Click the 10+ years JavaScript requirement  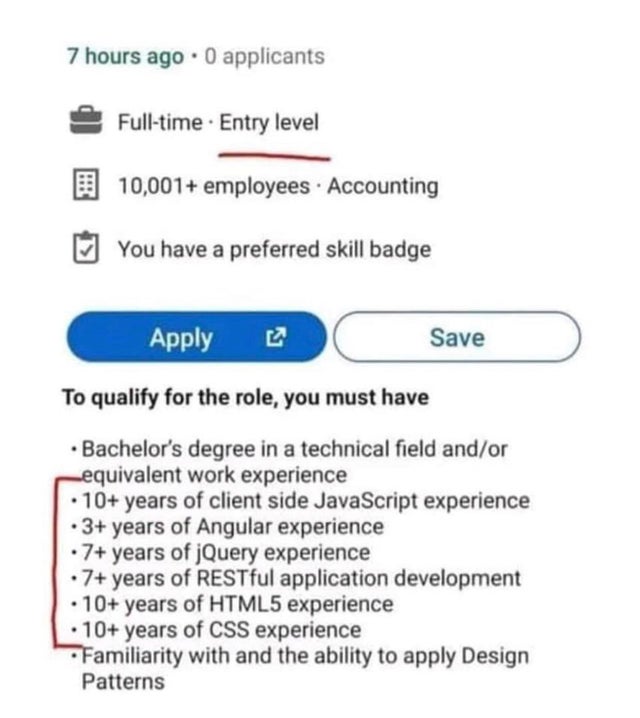pyautogui.click(x=301, y=500)
